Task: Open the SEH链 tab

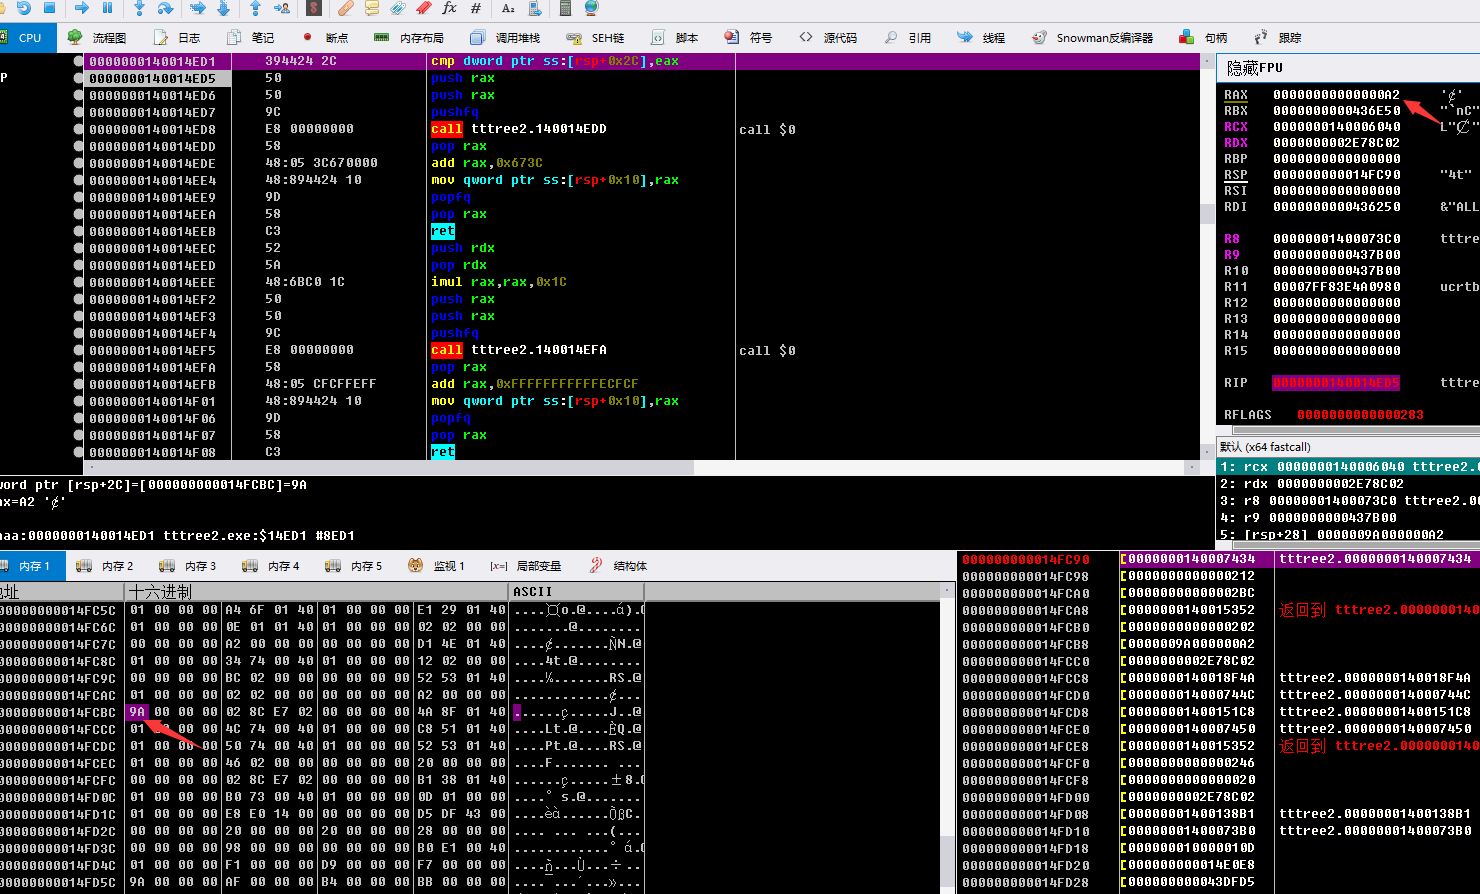Action: pos(595,38)
